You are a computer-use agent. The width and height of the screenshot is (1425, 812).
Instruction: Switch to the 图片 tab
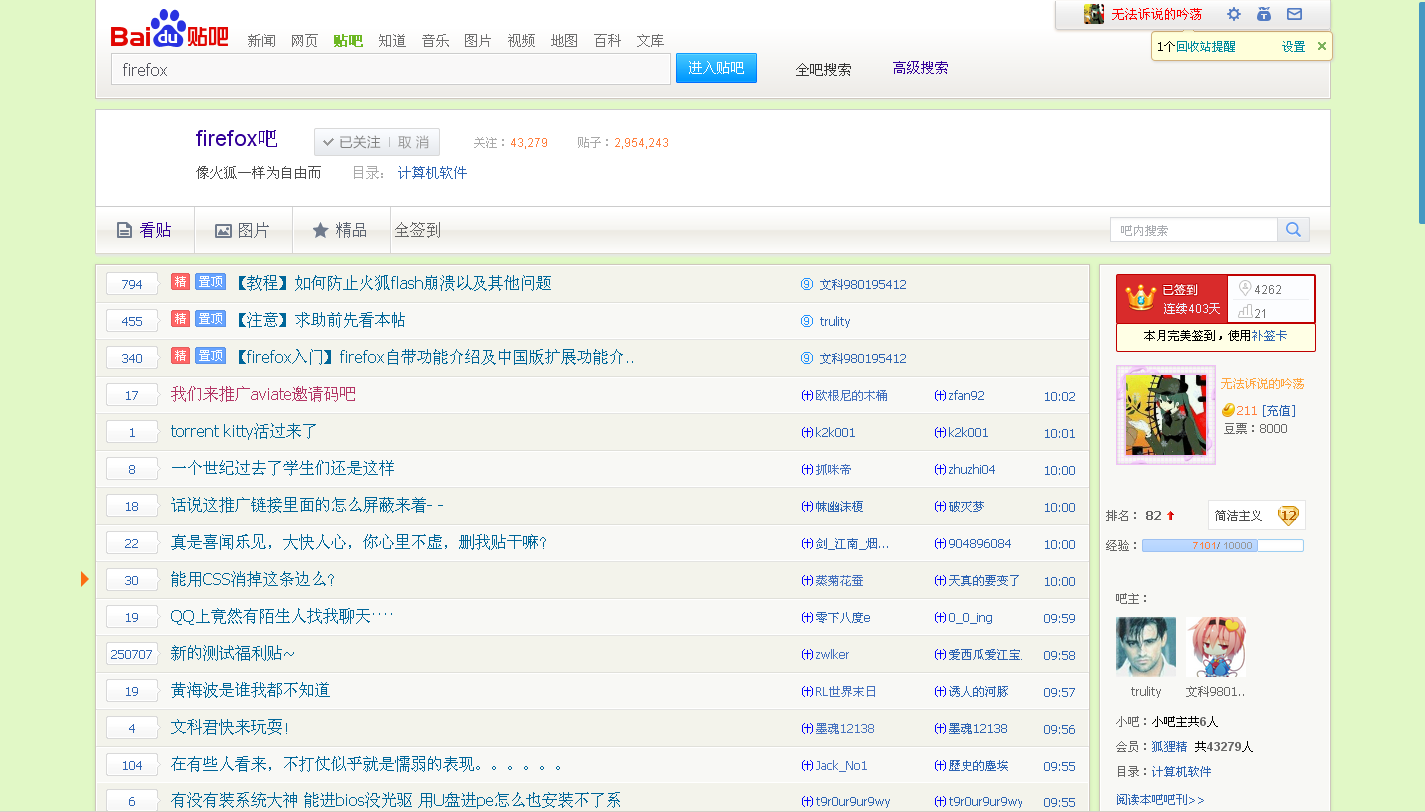[x=243, y=230]
